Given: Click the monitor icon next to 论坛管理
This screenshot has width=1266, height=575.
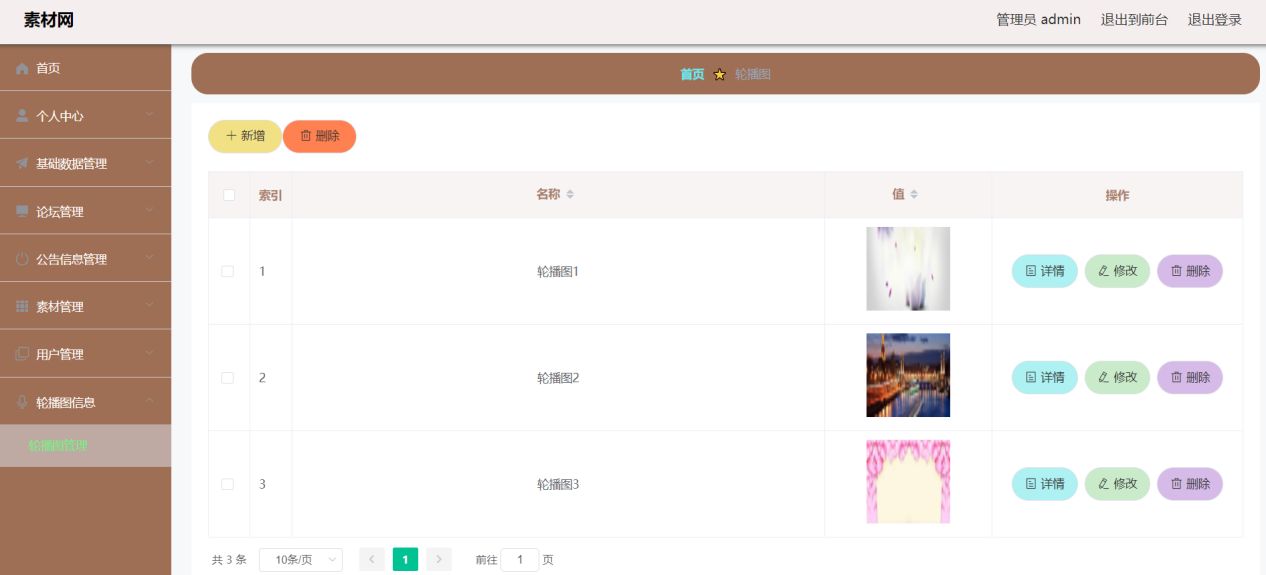Looking at the screenshot, I should (x=22, y=211).
